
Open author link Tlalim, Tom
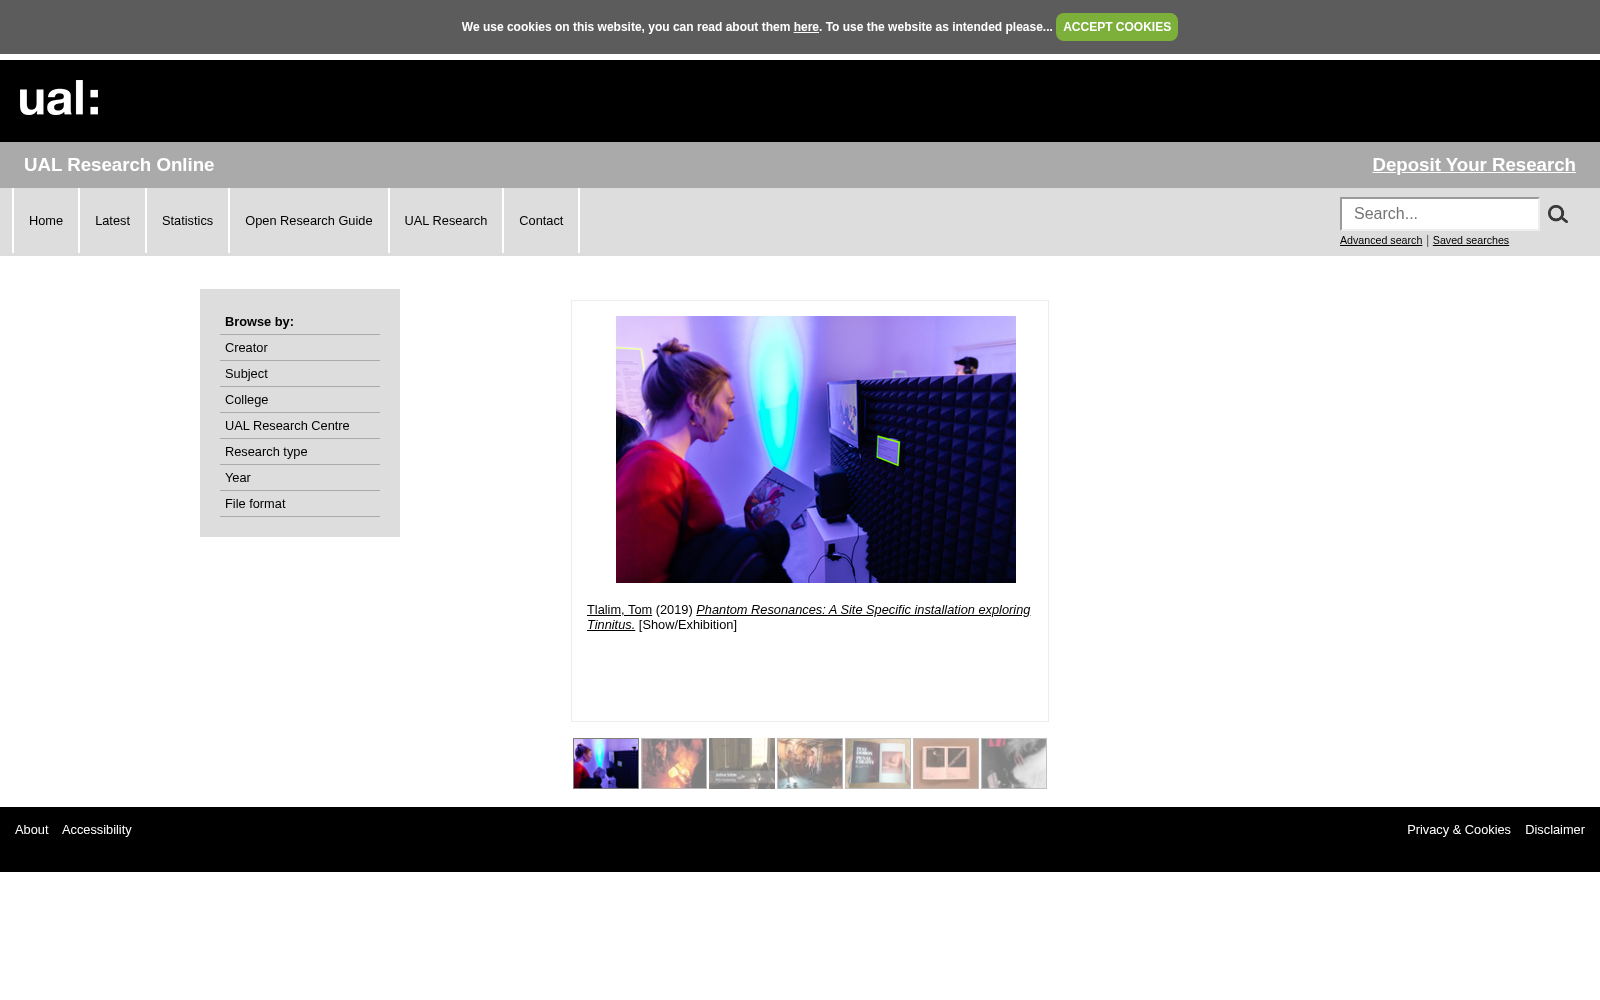[619, 610]
